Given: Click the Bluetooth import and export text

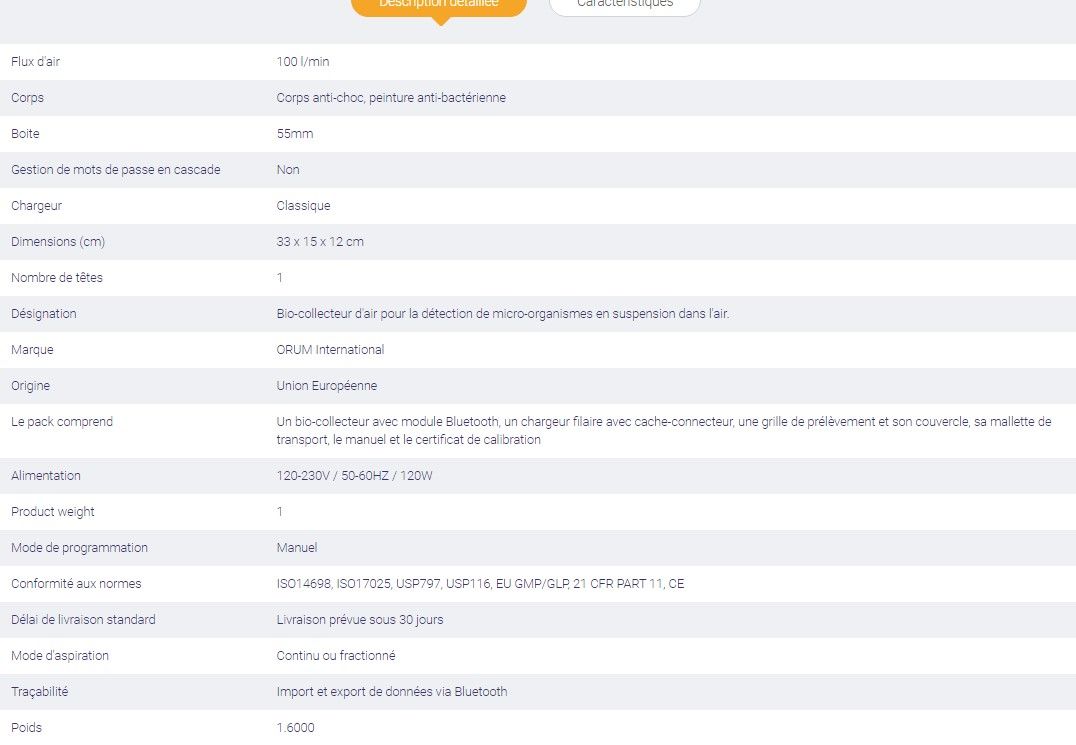Looking at the screenshot, I should 392,692.
